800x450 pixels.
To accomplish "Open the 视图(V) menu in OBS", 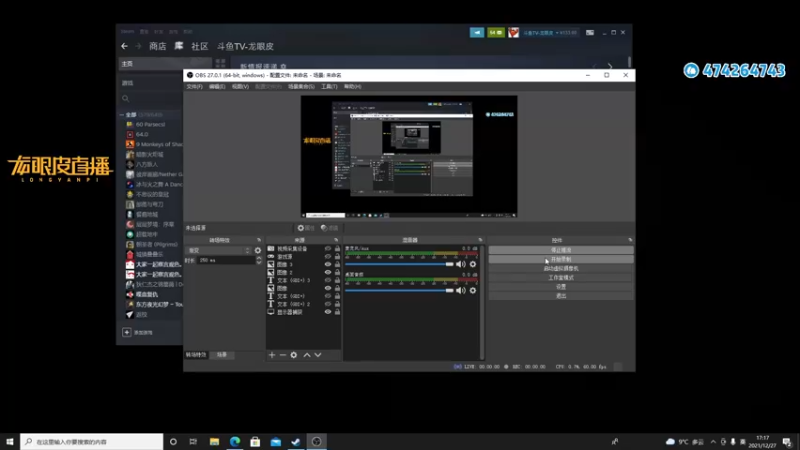I will [240, 87].
